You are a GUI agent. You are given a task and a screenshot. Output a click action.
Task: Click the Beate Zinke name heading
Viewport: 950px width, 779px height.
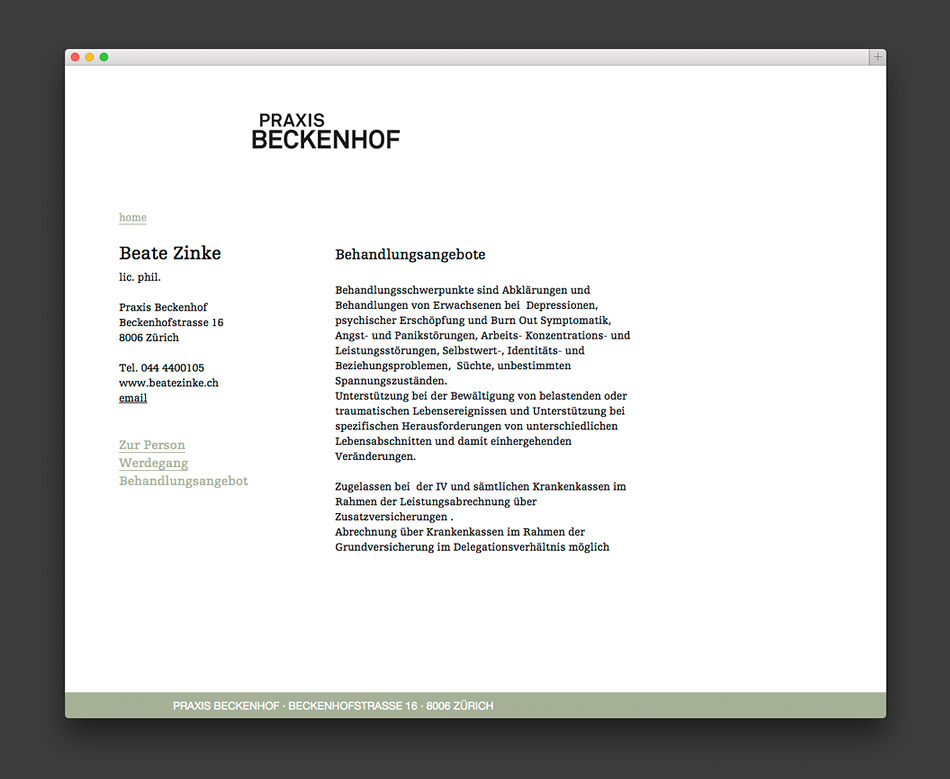pyautogui.click(x=170, y=253)
